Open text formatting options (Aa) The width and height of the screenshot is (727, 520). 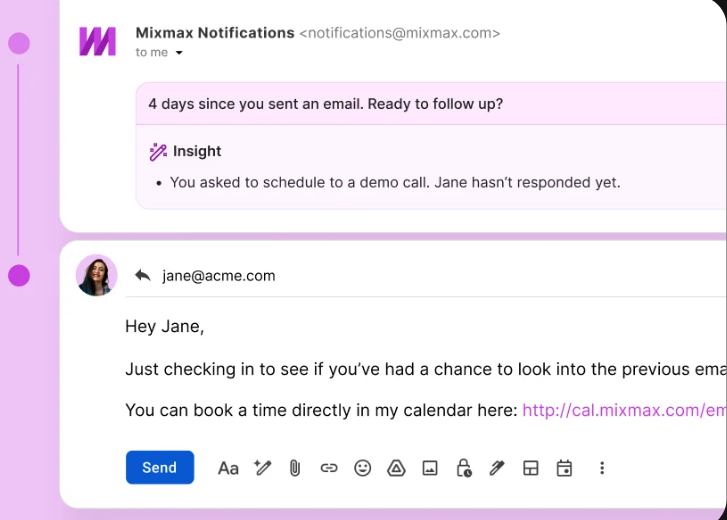pos(228,468)
